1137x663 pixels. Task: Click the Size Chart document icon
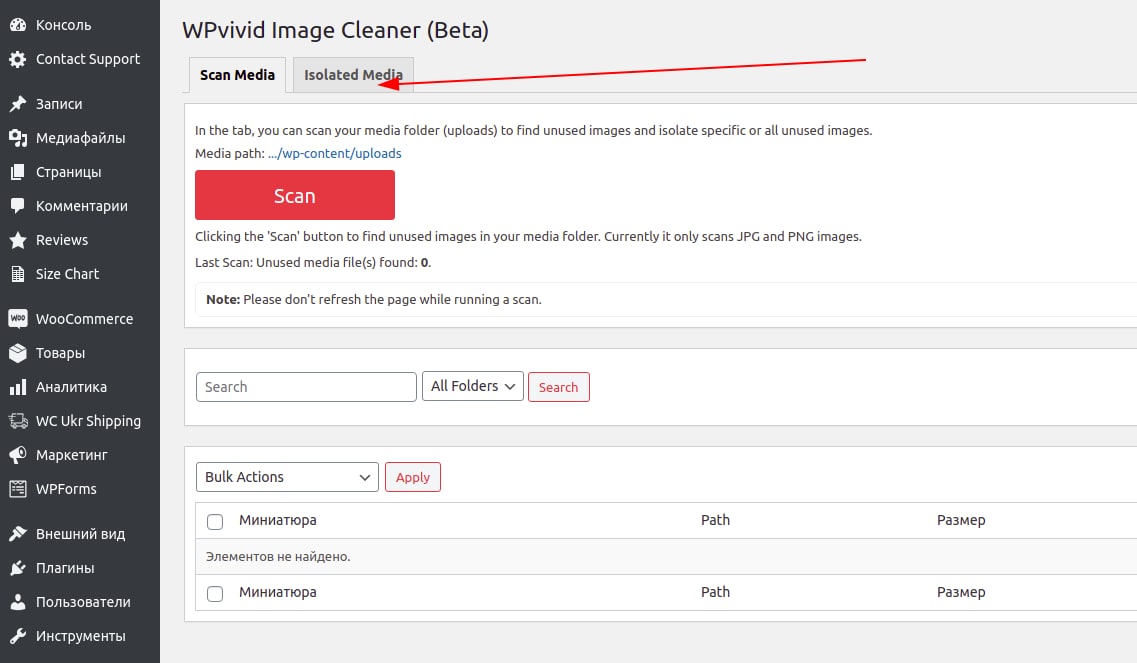click(x=18, y=274)
